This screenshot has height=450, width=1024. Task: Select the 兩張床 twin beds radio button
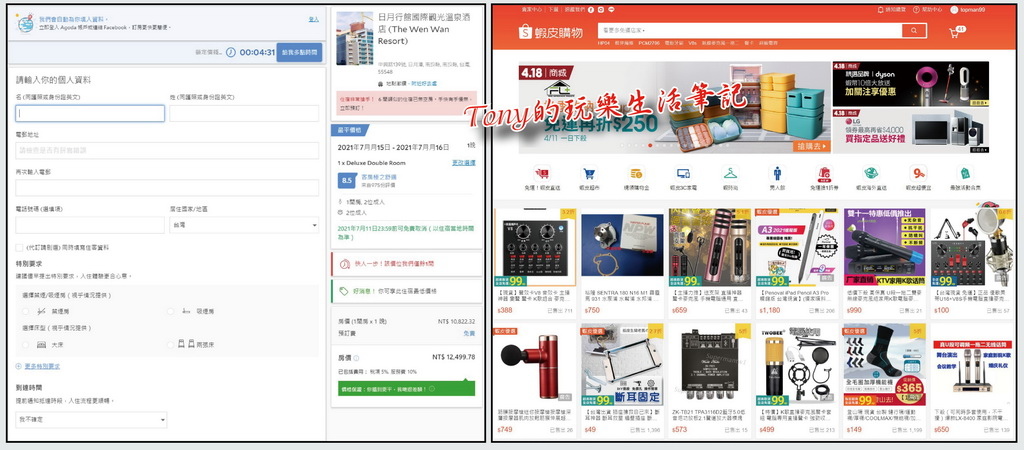pos(171,344)
